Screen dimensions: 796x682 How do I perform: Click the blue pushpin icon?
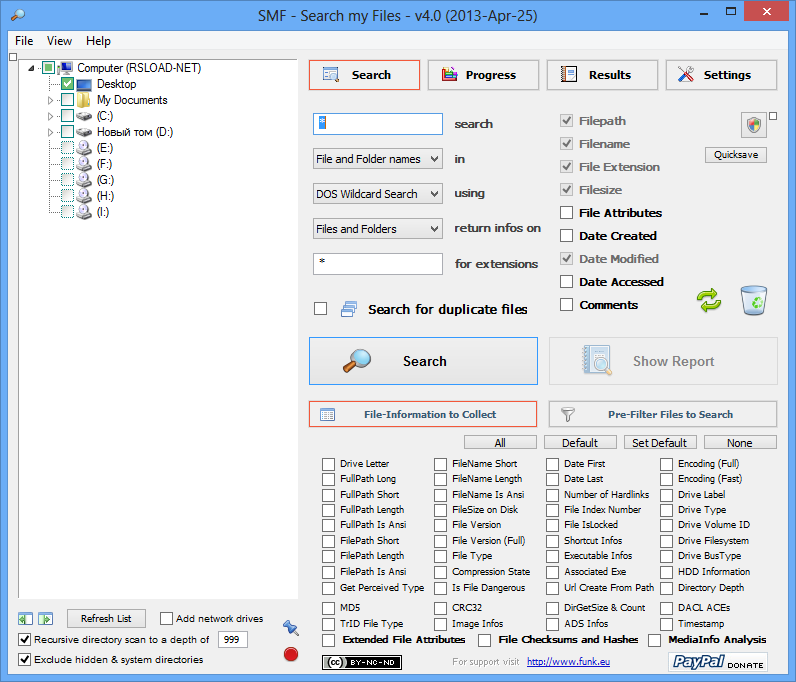(291, 627)
